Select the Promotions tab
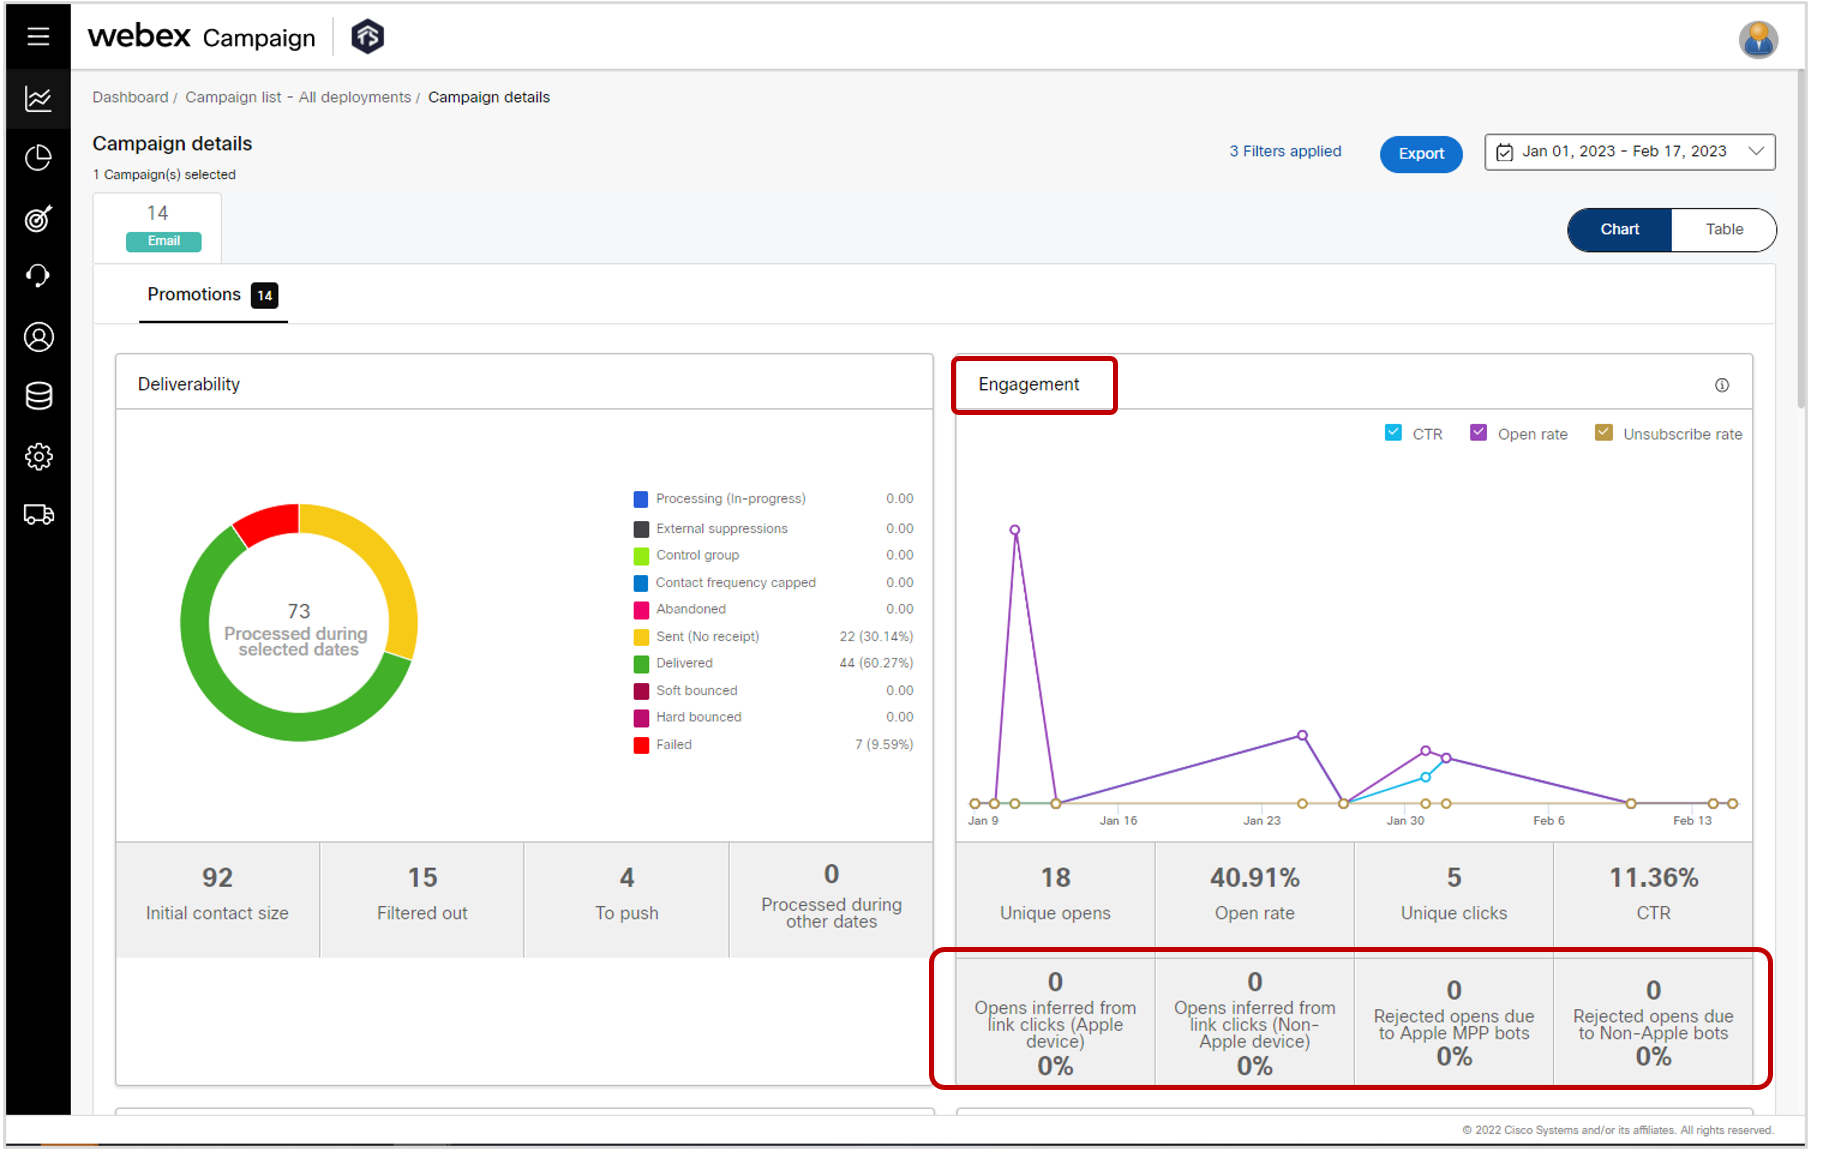The width and height of the screenshot is (1828, 1161). [212, 295]
